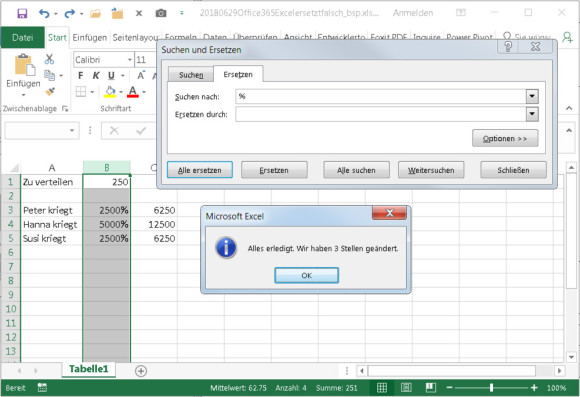Viewport: 580px width, 397px height.
Task: Click the Schließen button
Action: click(513, 170)
